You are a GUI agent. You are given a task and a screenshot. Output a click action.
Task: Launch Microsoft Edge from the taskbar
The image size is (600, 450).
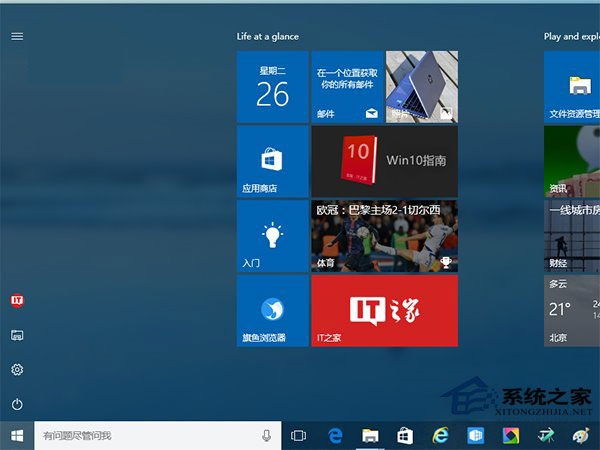pyautogui.click(x=335, y=435)
